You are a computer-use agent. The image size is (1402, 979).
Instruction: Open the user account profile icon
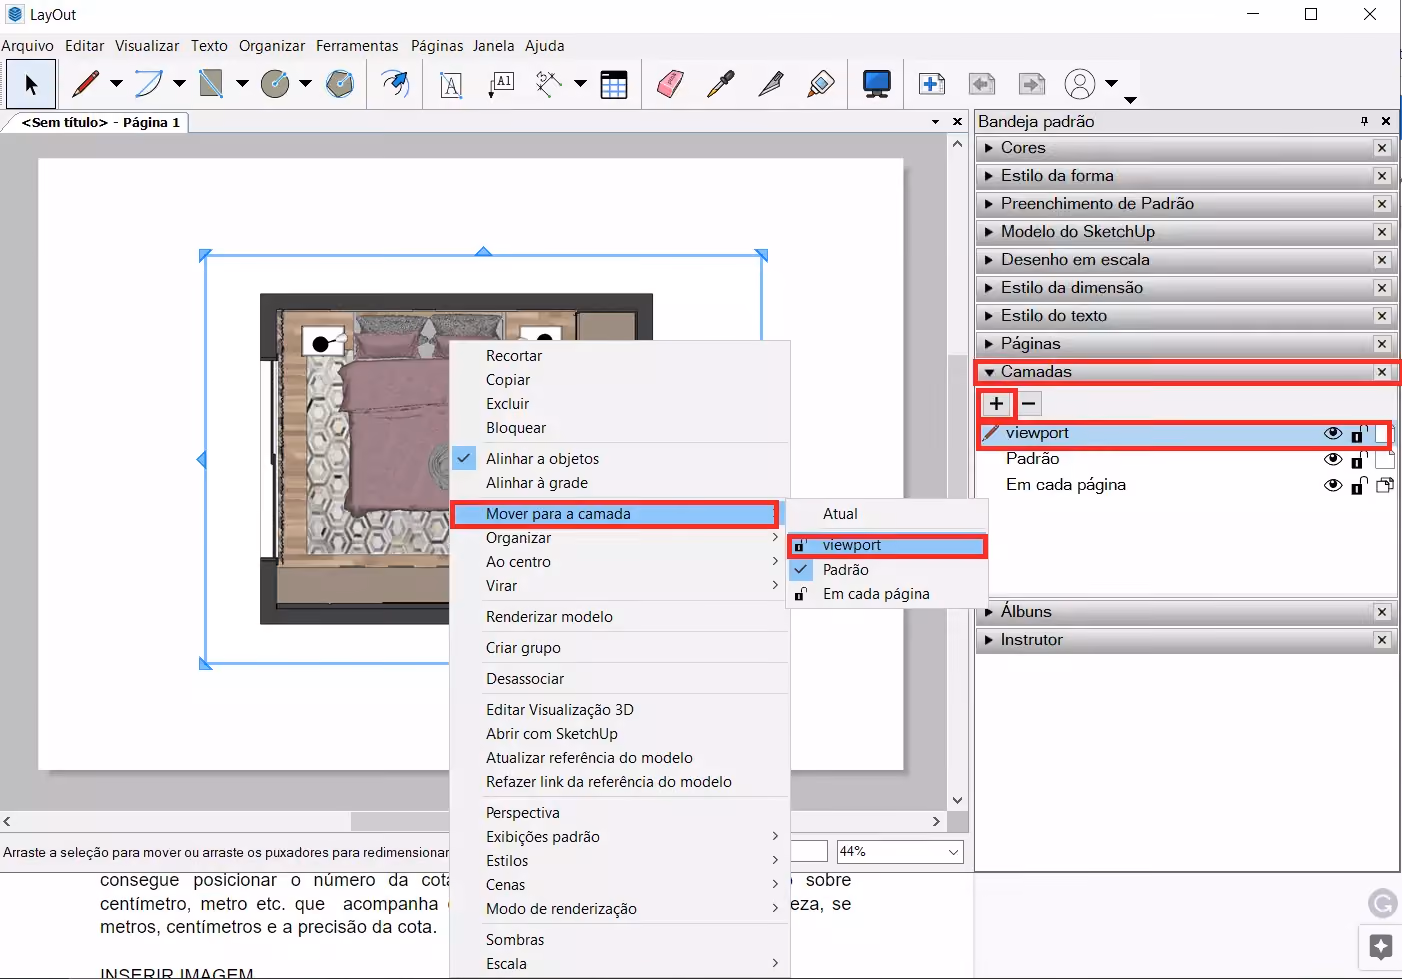pyautogui.click(x=1080, y=84)
